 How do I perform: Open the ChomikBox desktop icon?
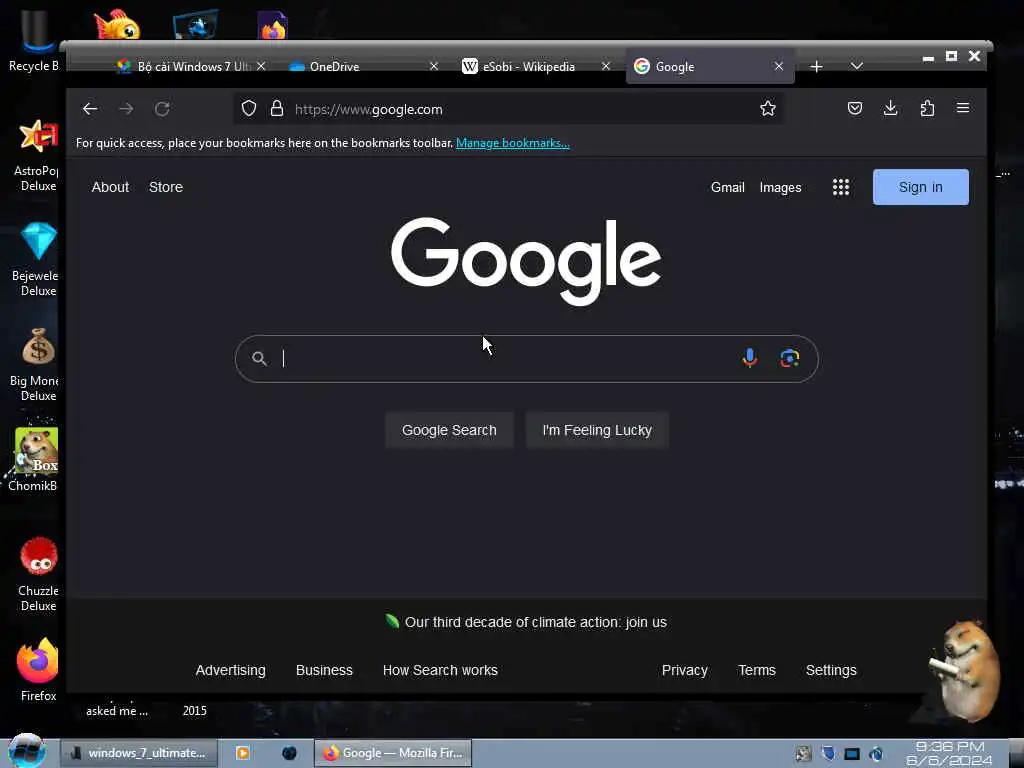click(34, 460)
